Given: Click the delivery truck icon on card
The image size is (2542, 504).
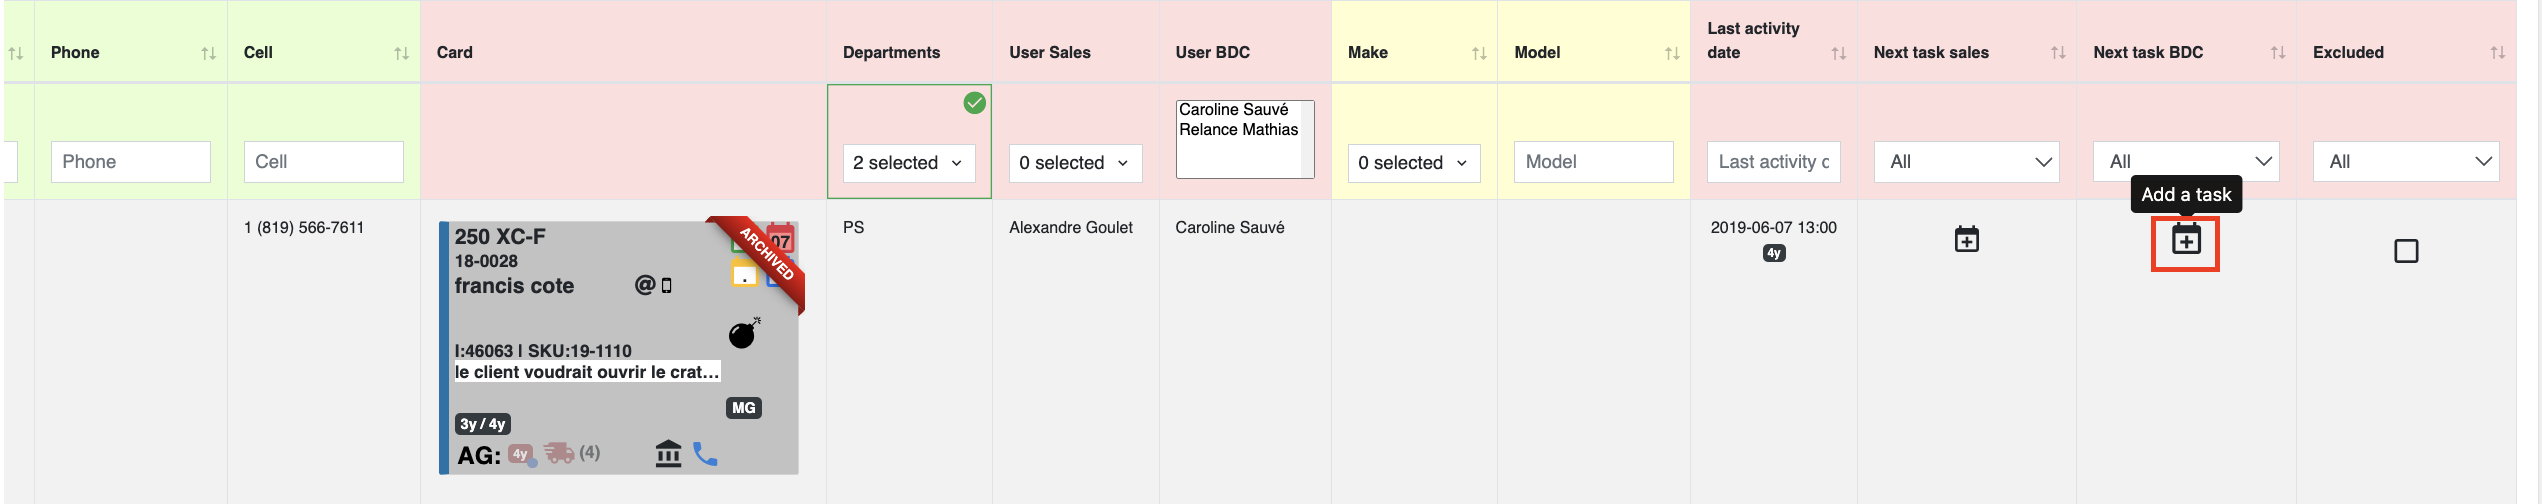Looking at the screenshot, I should (x=559, y=454).
